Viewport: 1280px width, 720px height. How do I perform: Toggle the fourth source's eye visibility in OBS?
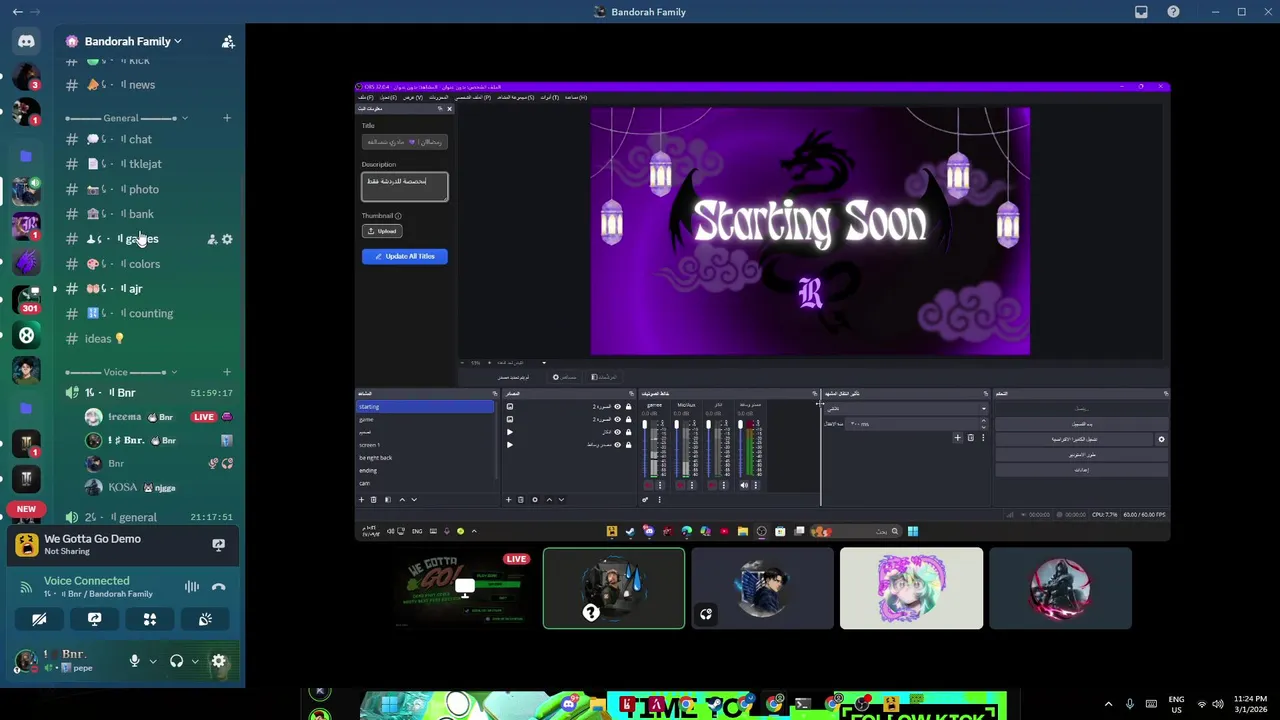point(617,444)
